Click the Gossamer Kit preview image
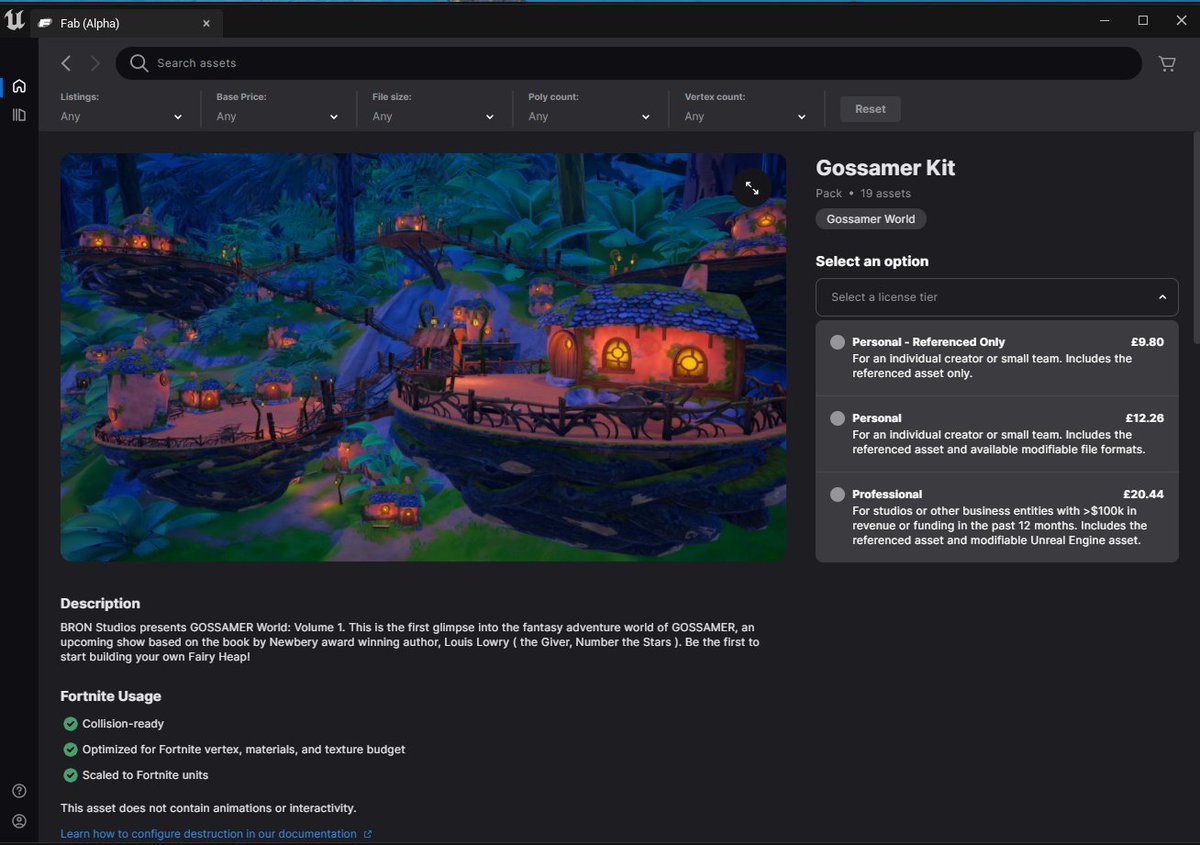The height and width of the screenshot is (845, 1200). pos(423,357)
